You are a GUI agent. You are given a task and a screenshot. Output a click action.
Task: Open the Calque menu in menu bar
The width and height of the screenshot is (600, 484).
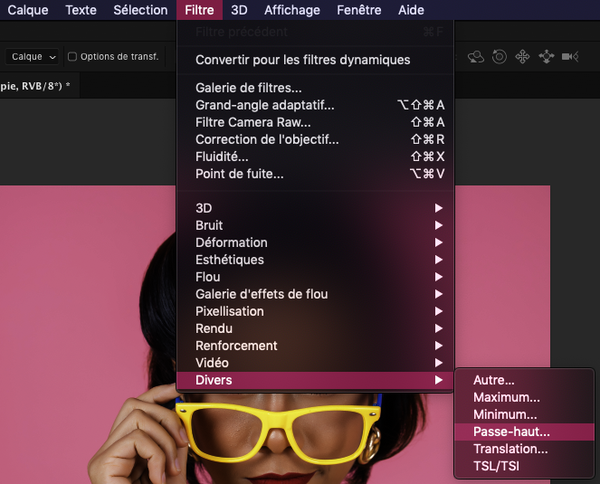click(x=28, y=10)
